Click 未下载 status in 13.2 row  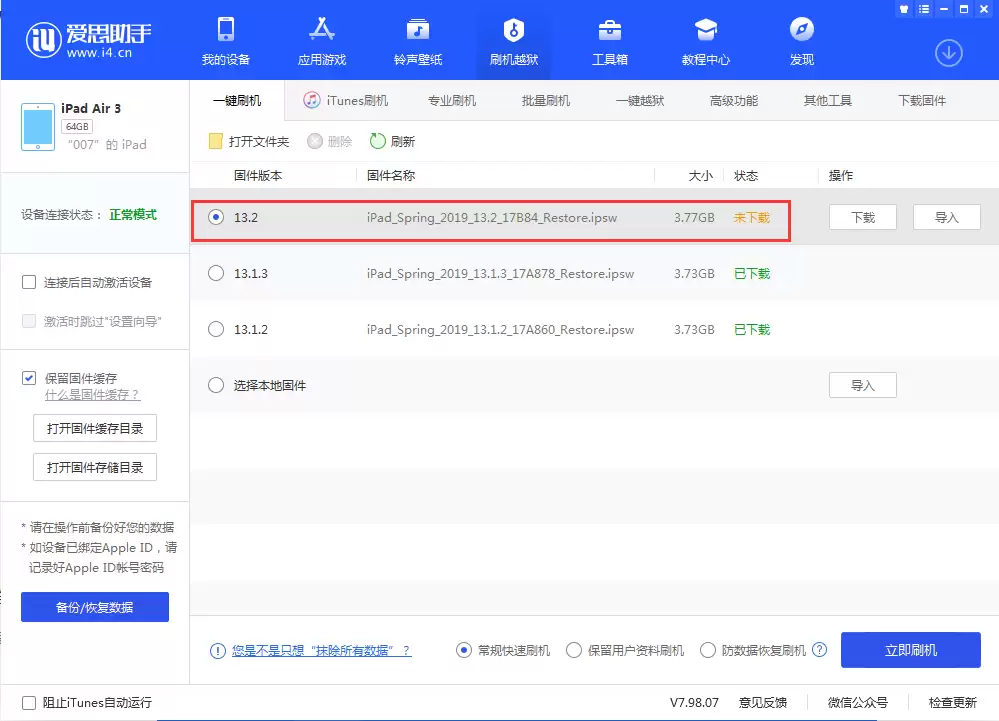click(752, 217)
